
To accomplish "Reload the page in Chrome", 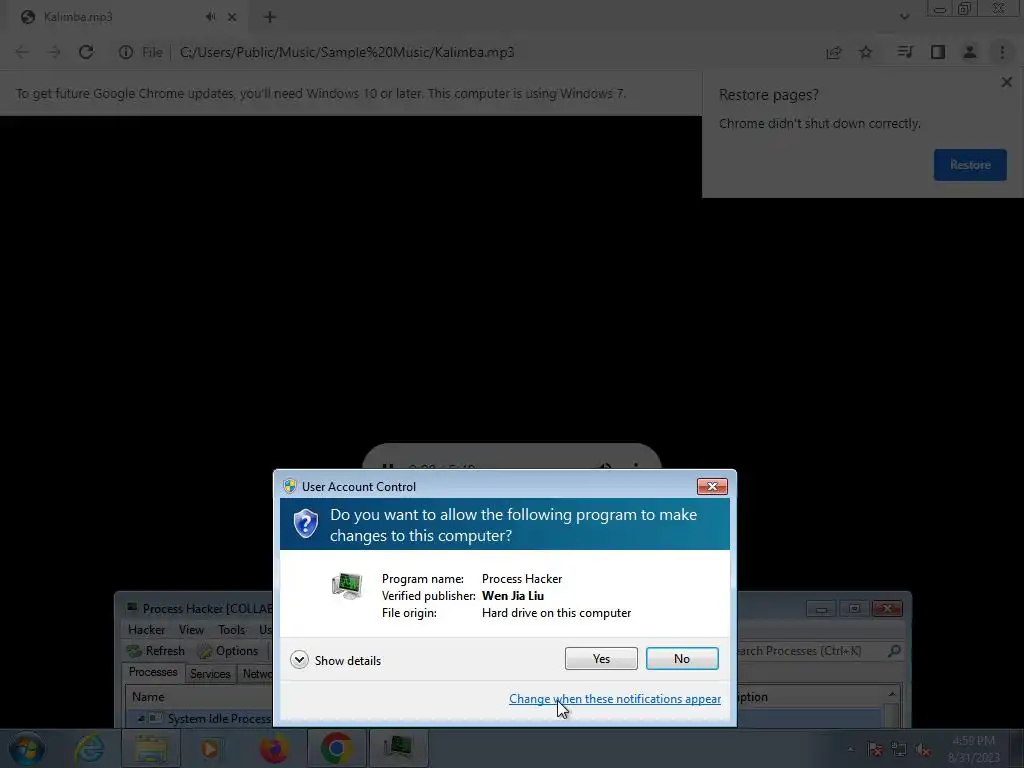I will pyautogui.click(x=86, y=52).
